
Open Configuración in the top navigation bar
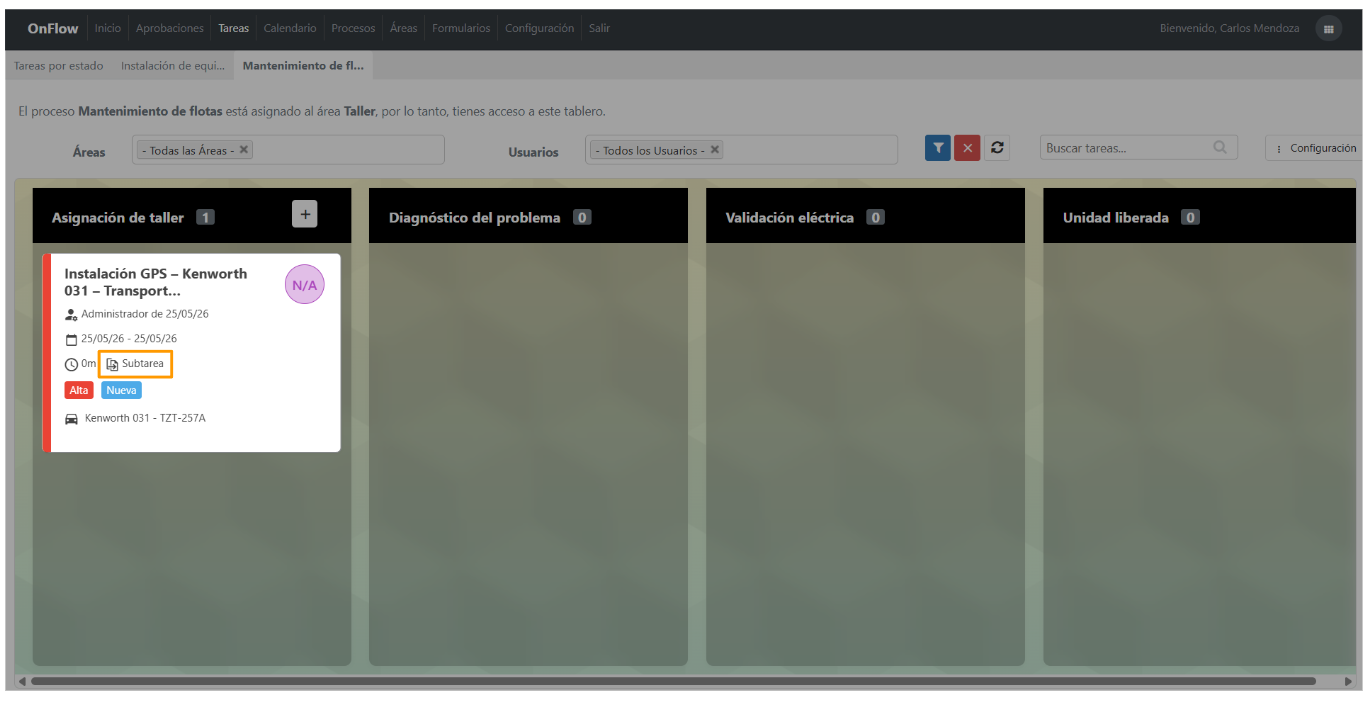(x=540, y=29)
